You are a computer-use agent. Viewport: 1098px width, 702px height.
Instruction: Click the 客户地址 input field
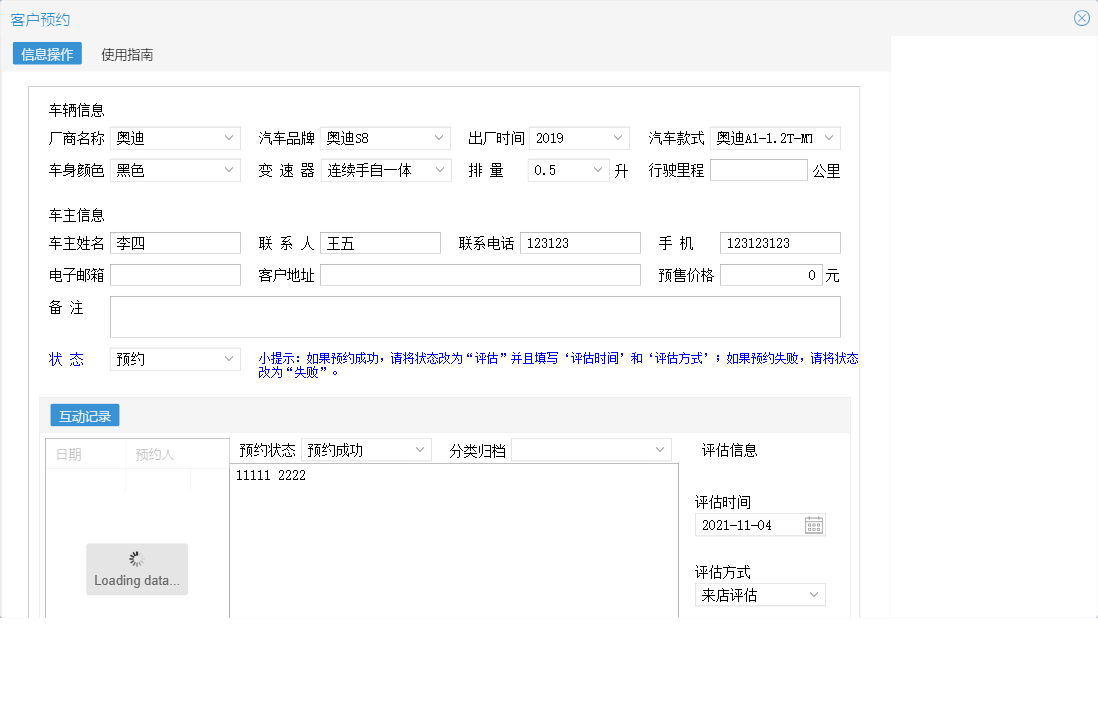[x=480, y=274]
